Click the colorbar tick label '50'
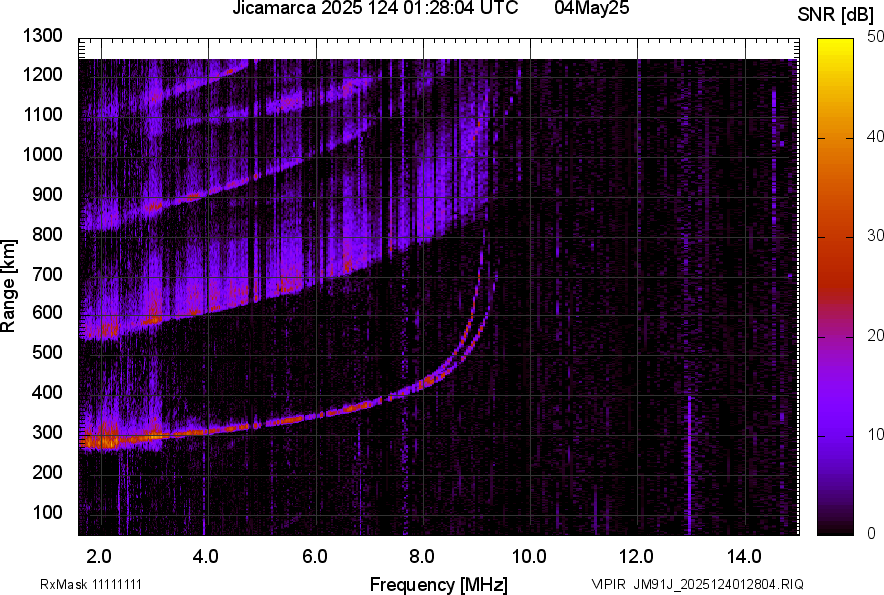 click(876, 37)
